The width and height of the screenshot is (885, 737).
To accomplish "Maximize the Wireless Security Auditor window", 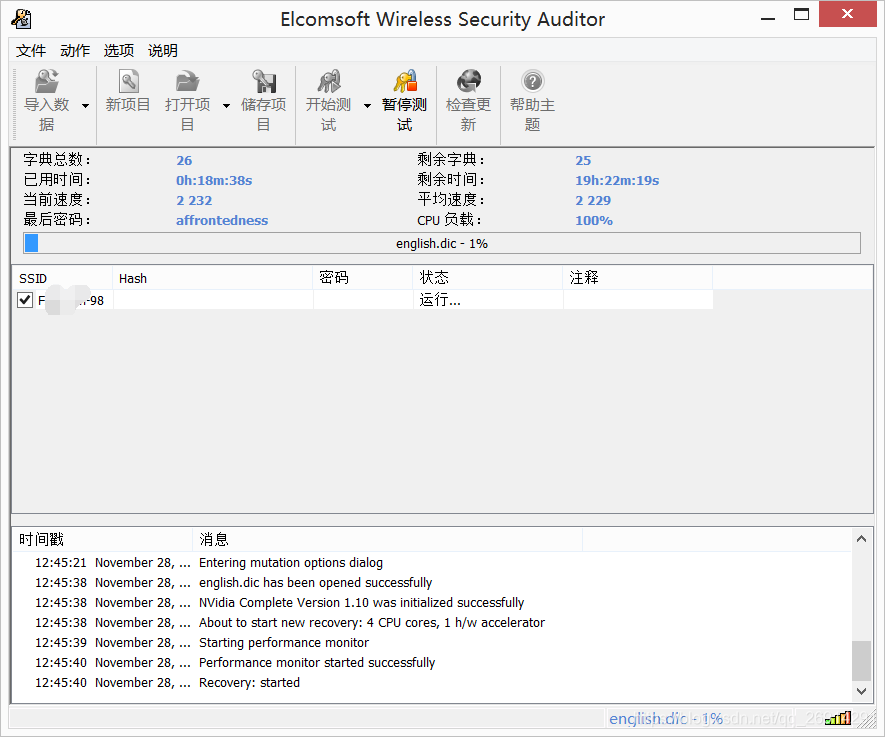I will click(801, 15).
